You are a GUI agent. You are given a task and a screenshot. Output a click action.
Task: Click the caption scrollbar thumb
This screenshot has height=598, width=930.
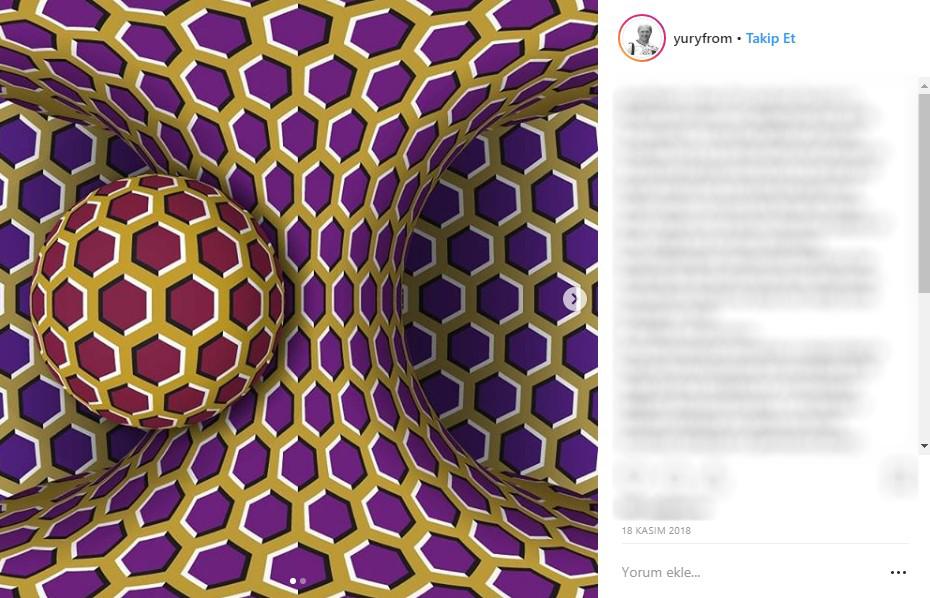924,193
